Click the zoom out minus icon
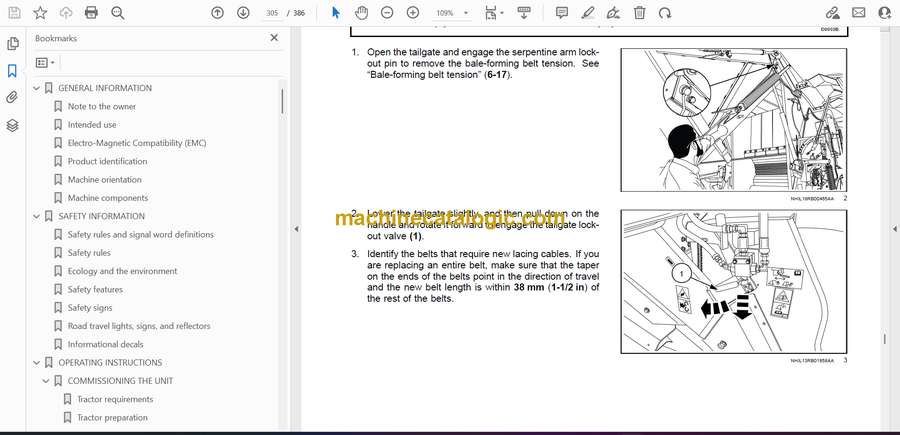Screen dimensions: 900x435 [387, 13]
